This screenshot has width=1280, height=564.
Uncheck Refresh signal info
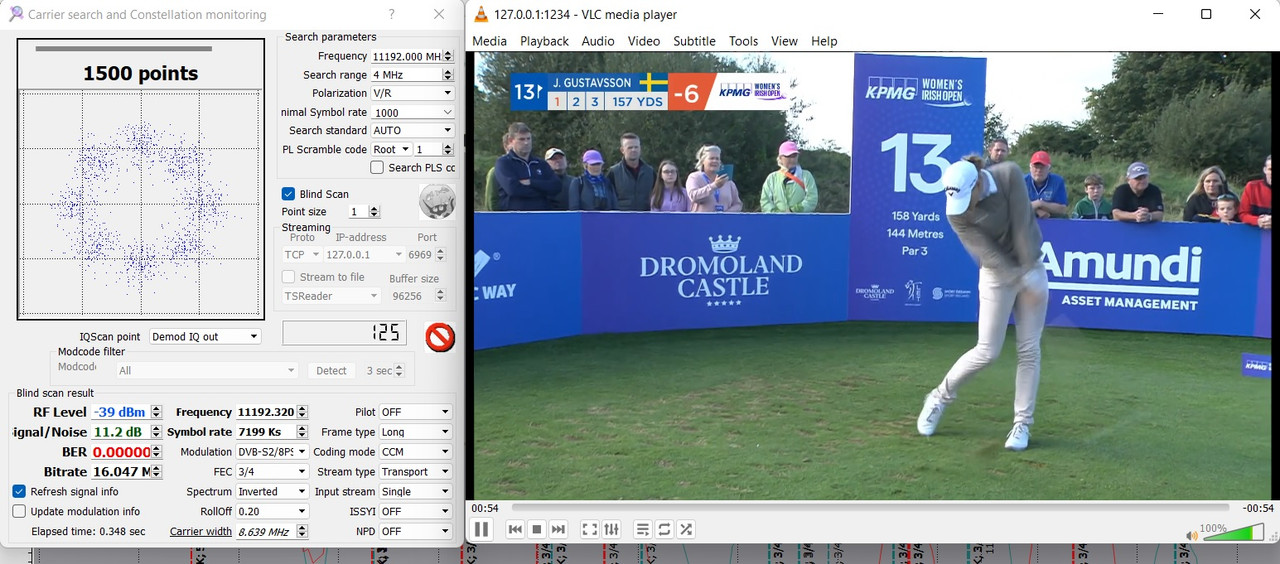click(19, 491)
